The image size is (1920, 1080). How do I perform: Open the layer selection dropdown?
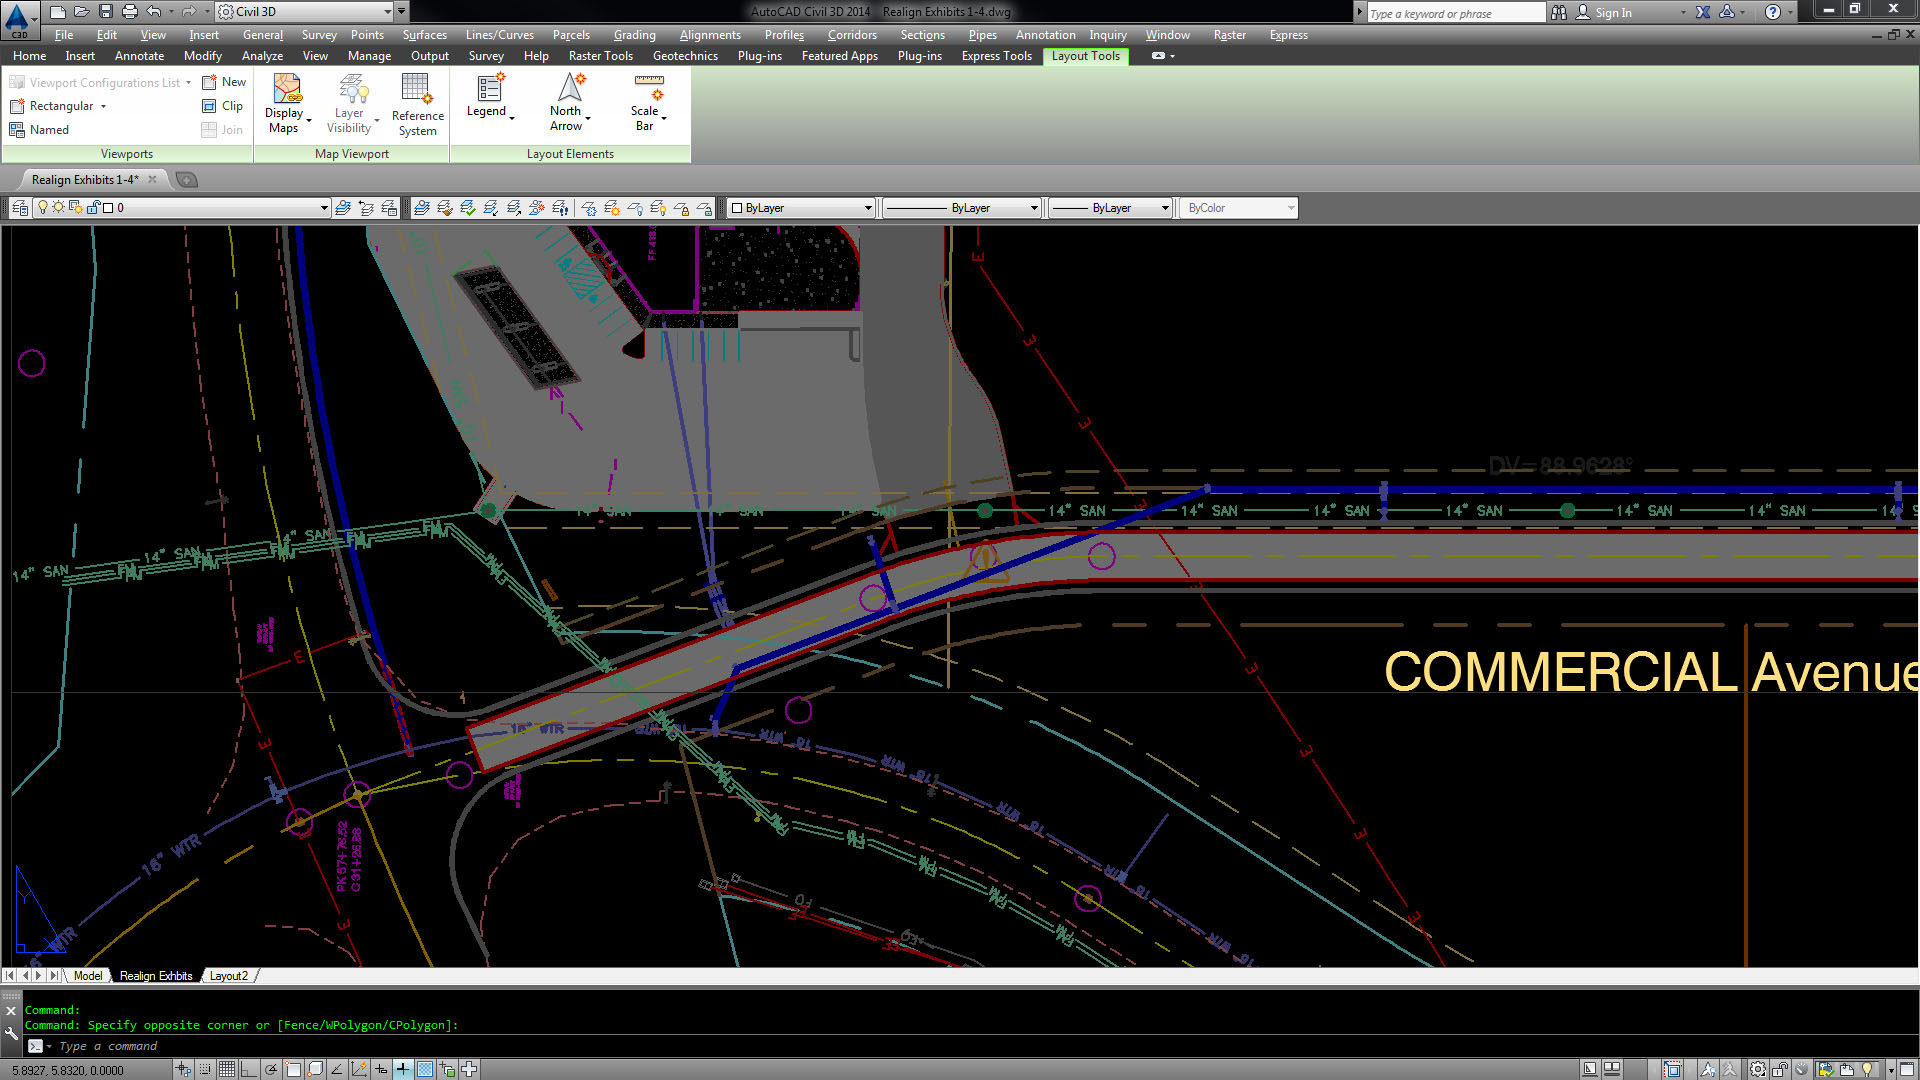pyautogui.click(x=324, y=207)
